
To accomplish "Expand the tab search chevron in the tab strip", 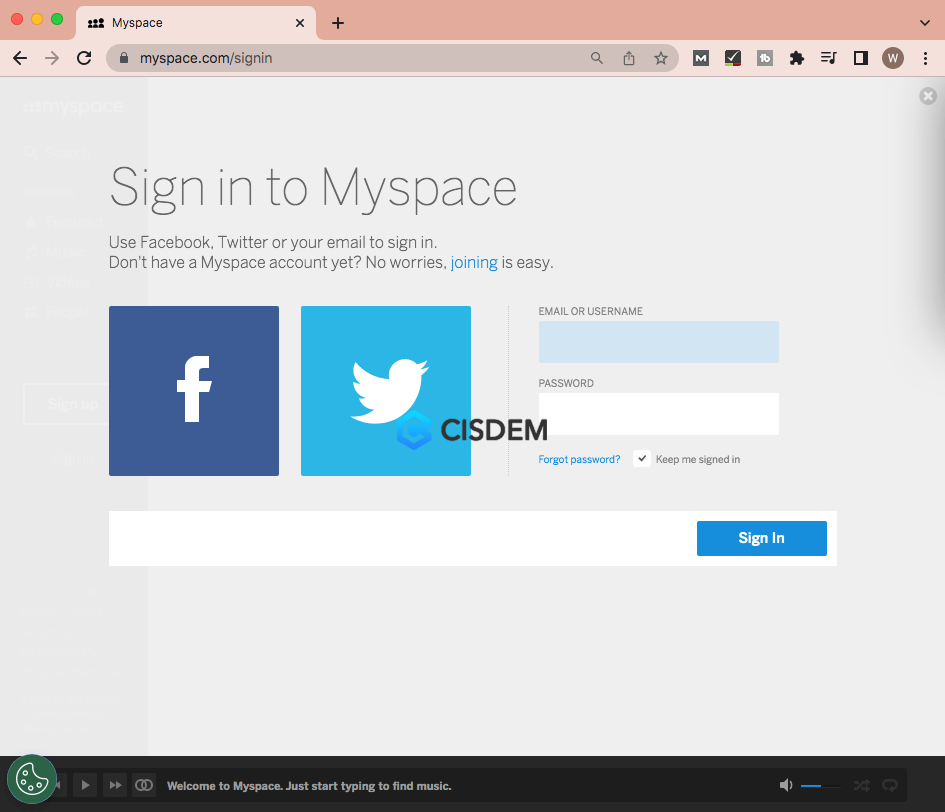I will (x=924, y=22).
